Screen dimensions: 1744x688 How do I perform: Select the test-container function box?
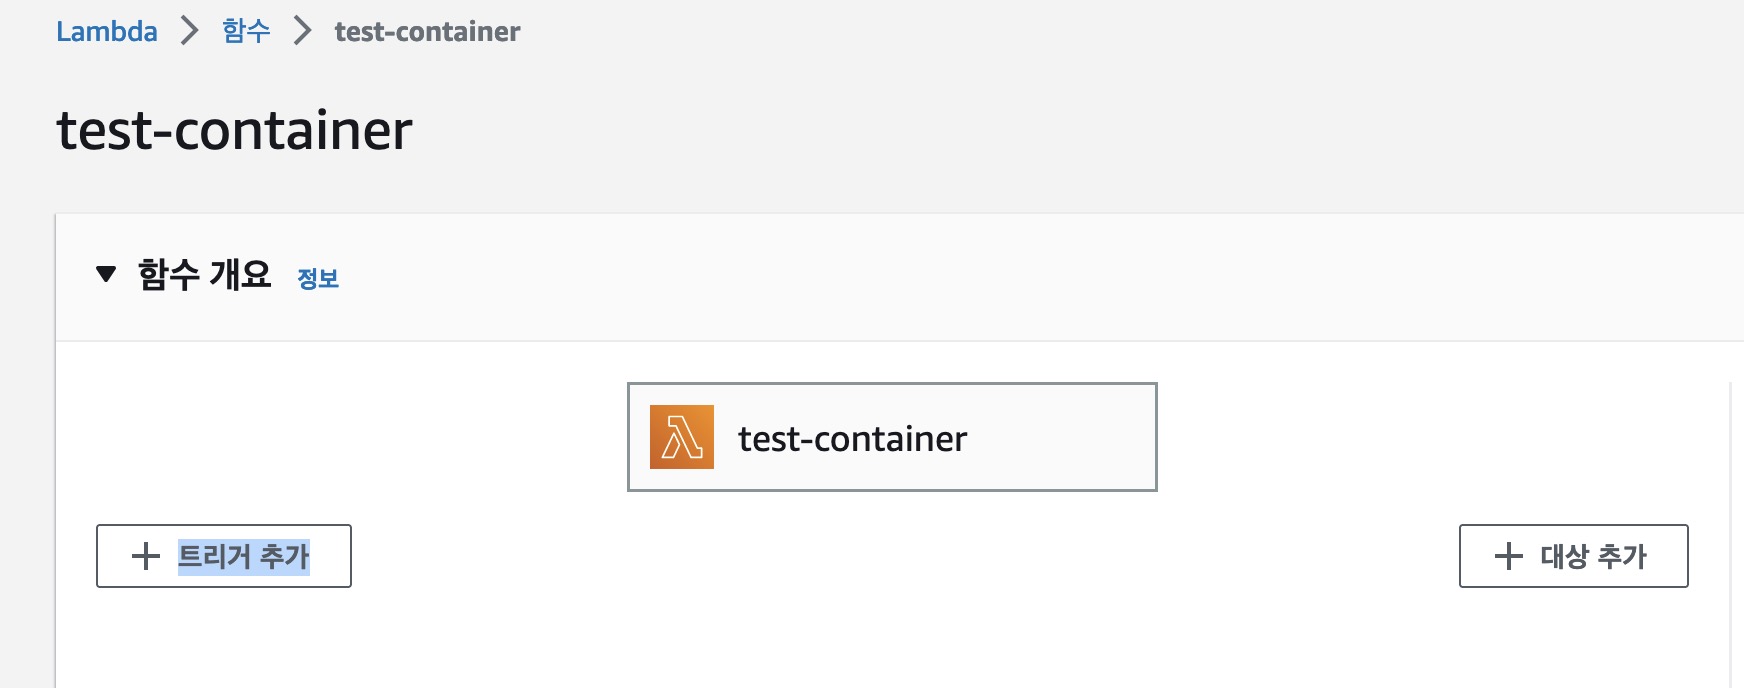pyautogui.click(x=1060, y=437)
